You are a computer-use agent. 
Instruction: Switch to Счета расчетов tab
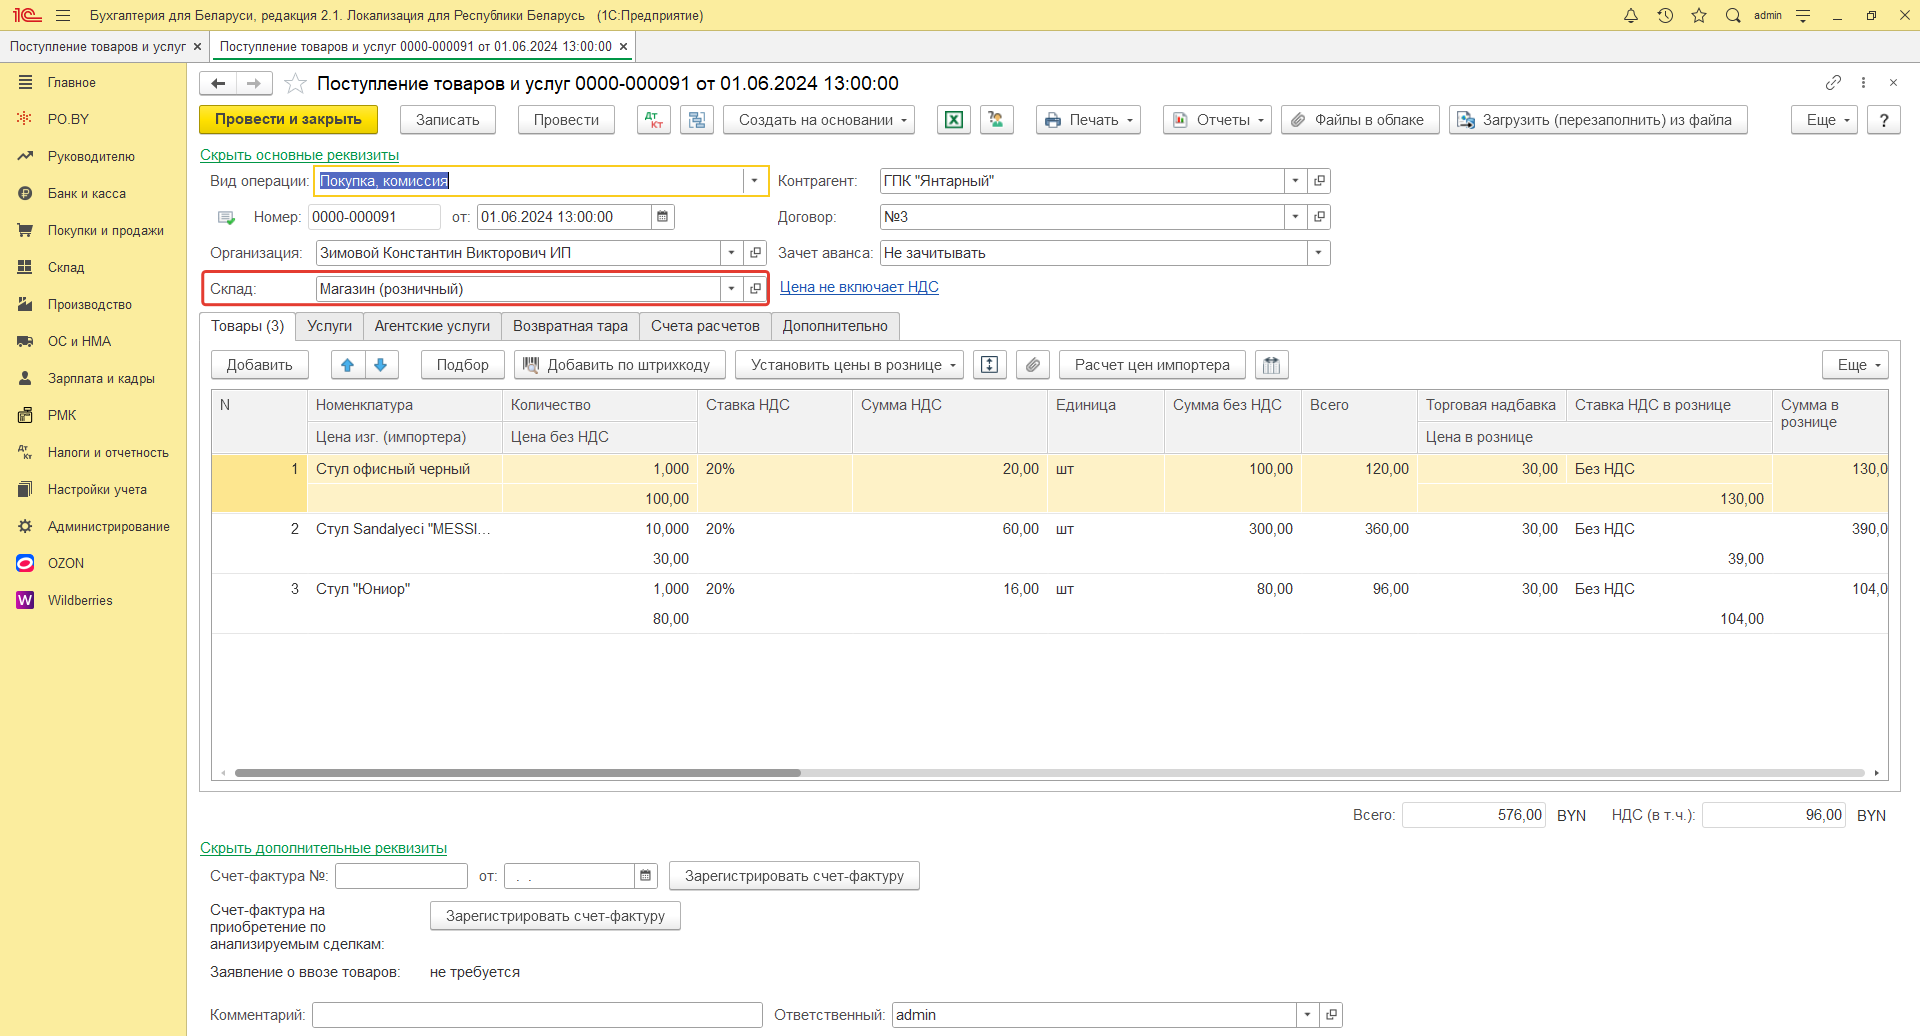705,326
